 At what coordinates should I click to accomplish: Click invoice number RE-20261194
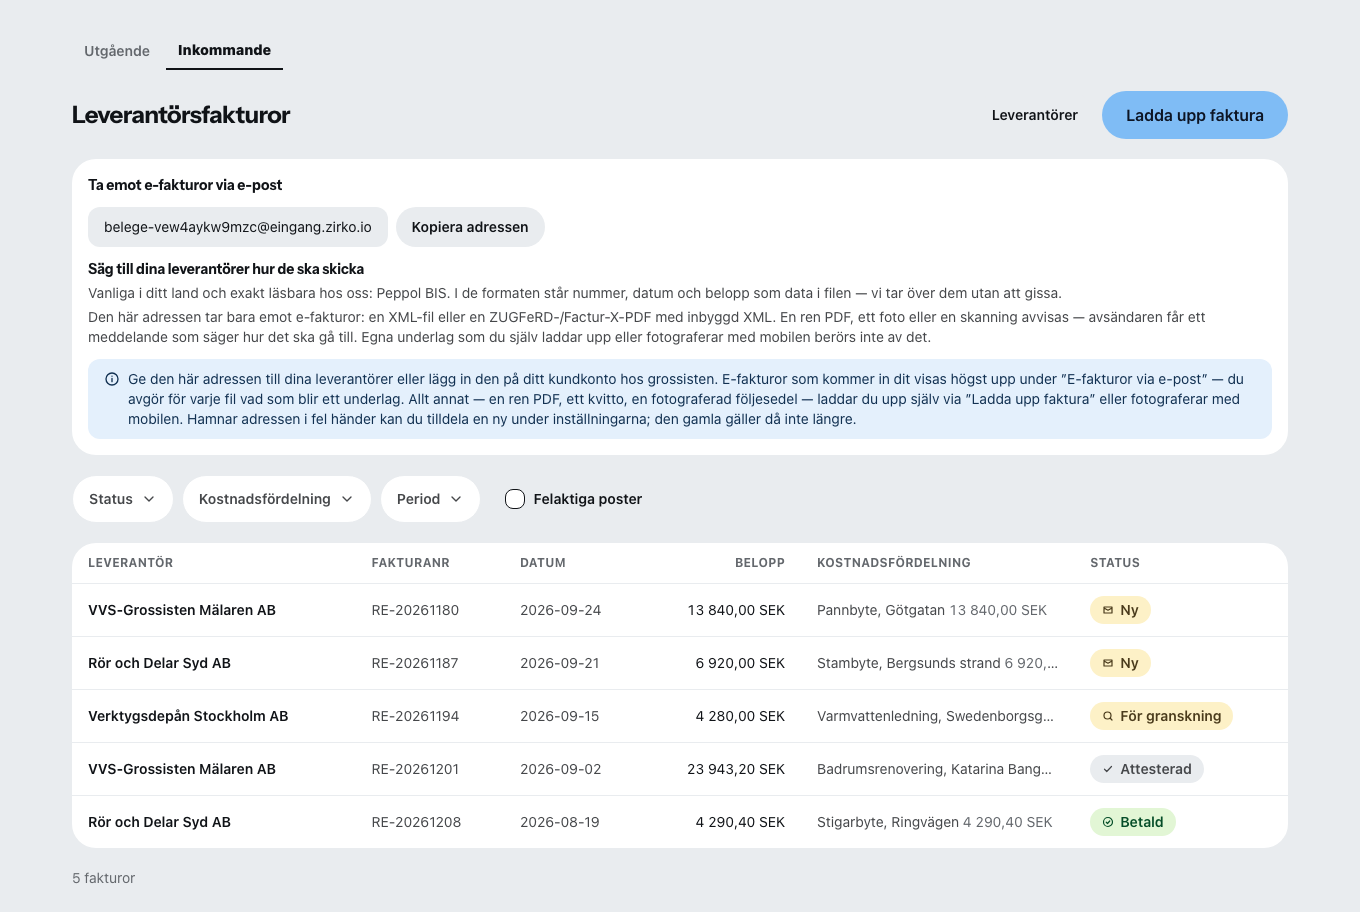(415, 716)
